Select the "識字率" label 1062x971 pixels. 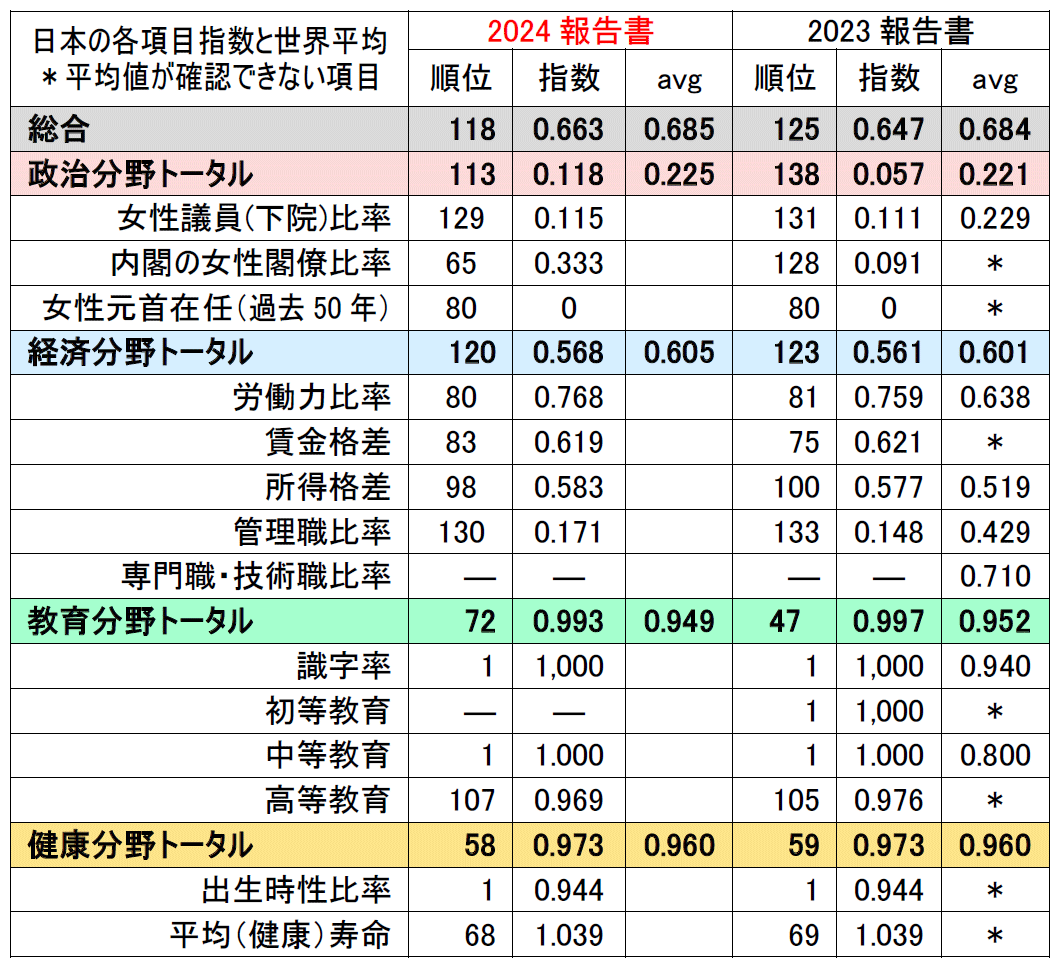tap(344, 666)
